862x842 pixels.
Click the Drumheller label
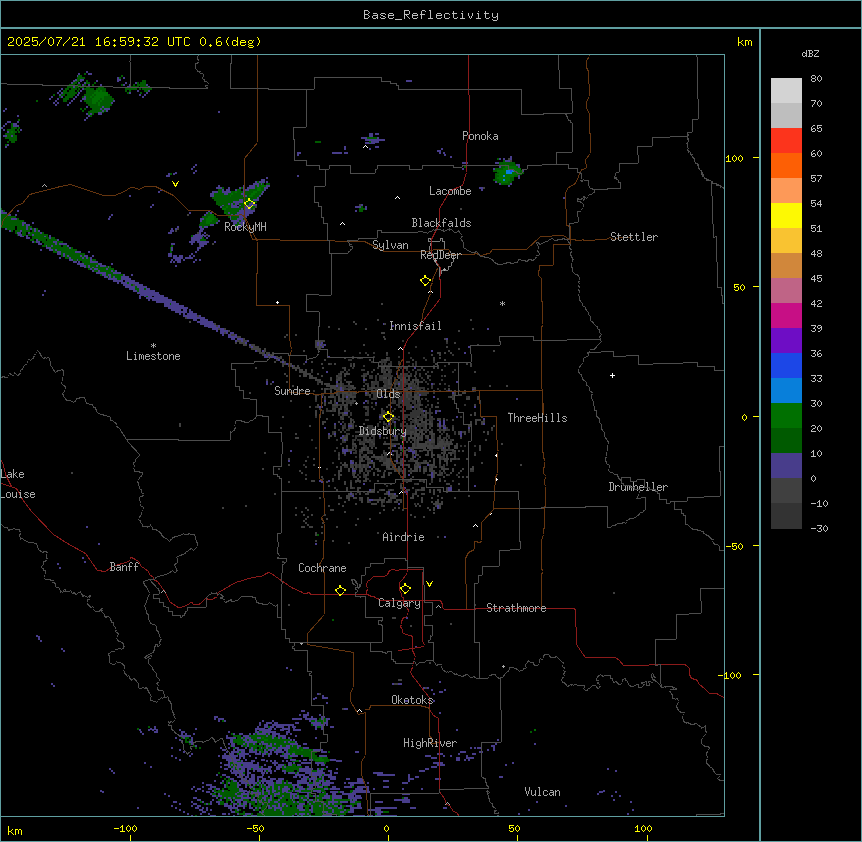[638, 487]
